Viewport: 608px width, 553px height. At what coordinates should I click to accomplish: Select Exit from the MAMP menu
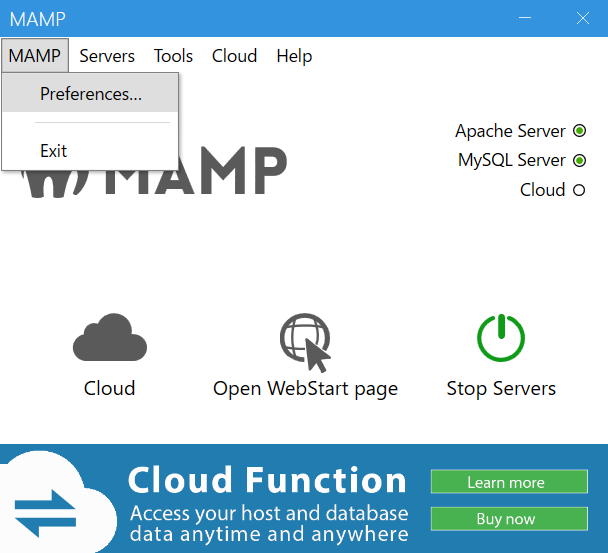[54, 151]
